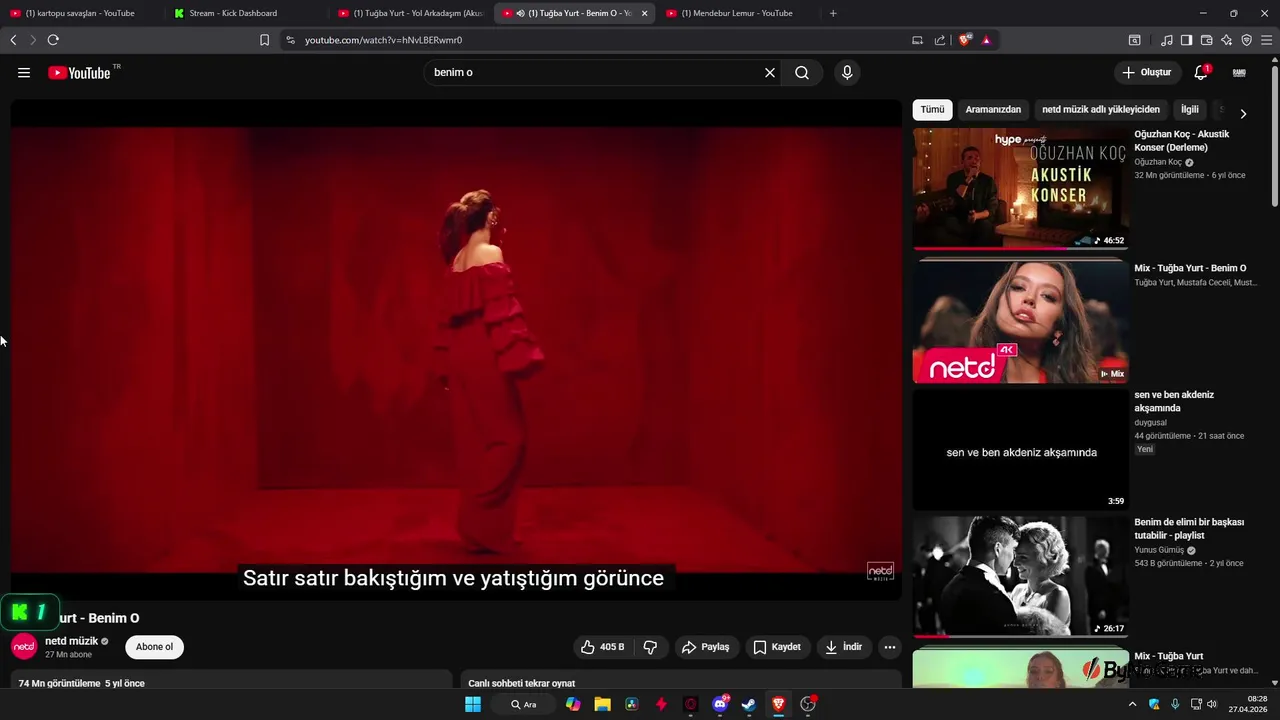This screenshot has height=720, width=1280.
Task: Open the netd müzik channel name link
Action: 71,641
